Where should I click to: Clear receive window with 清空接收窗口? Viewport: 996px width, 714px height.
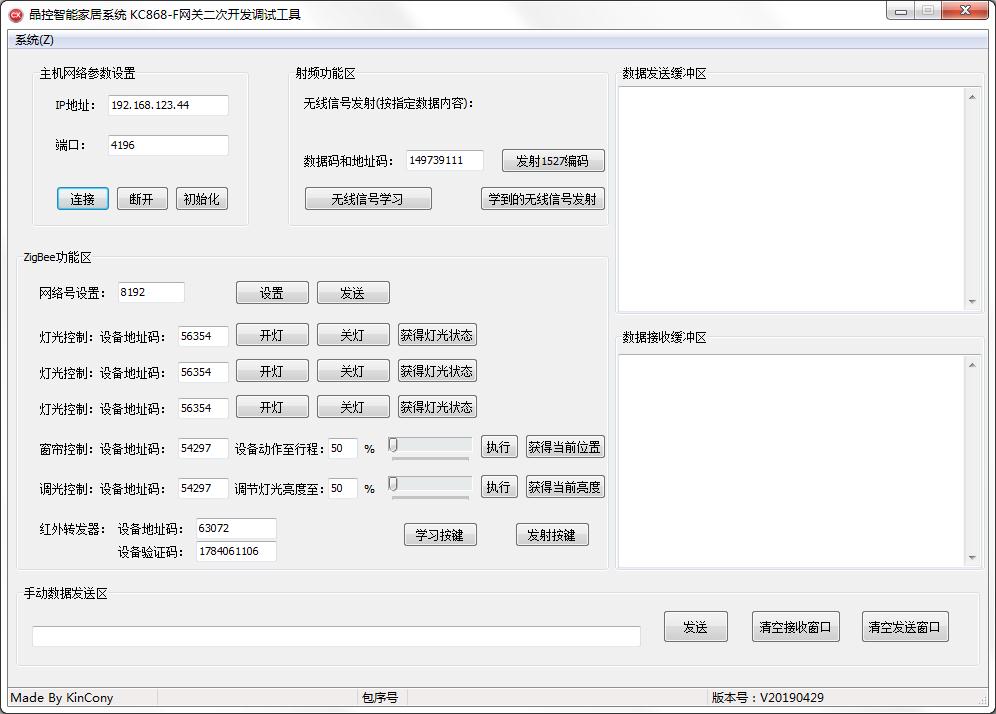[x=795, y=627]
